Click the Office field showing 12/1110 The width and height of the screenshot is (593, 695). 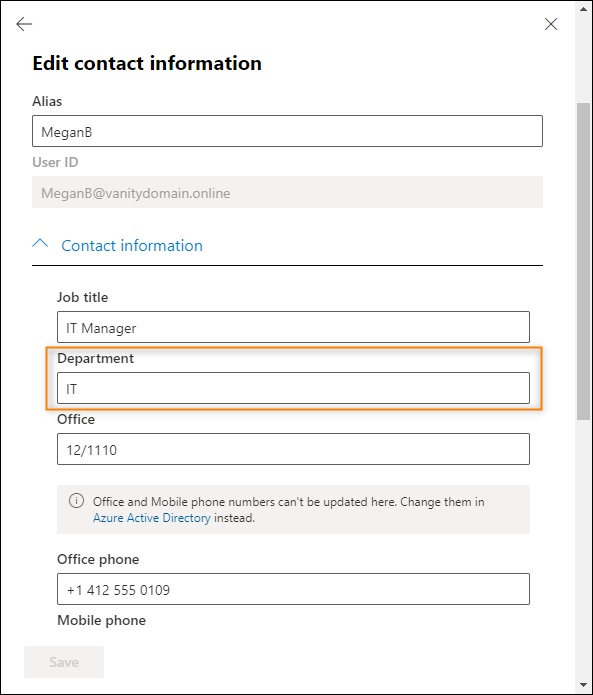coord(293,449)
